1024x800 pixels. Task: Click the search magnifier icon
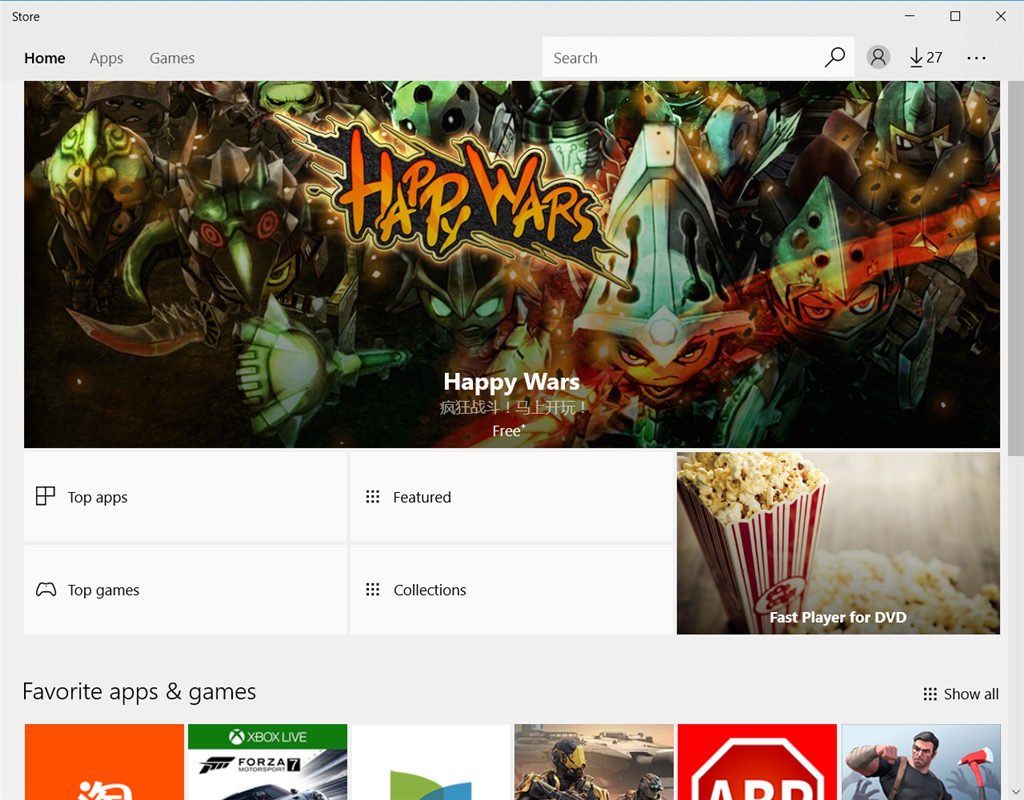click(834, 57)
